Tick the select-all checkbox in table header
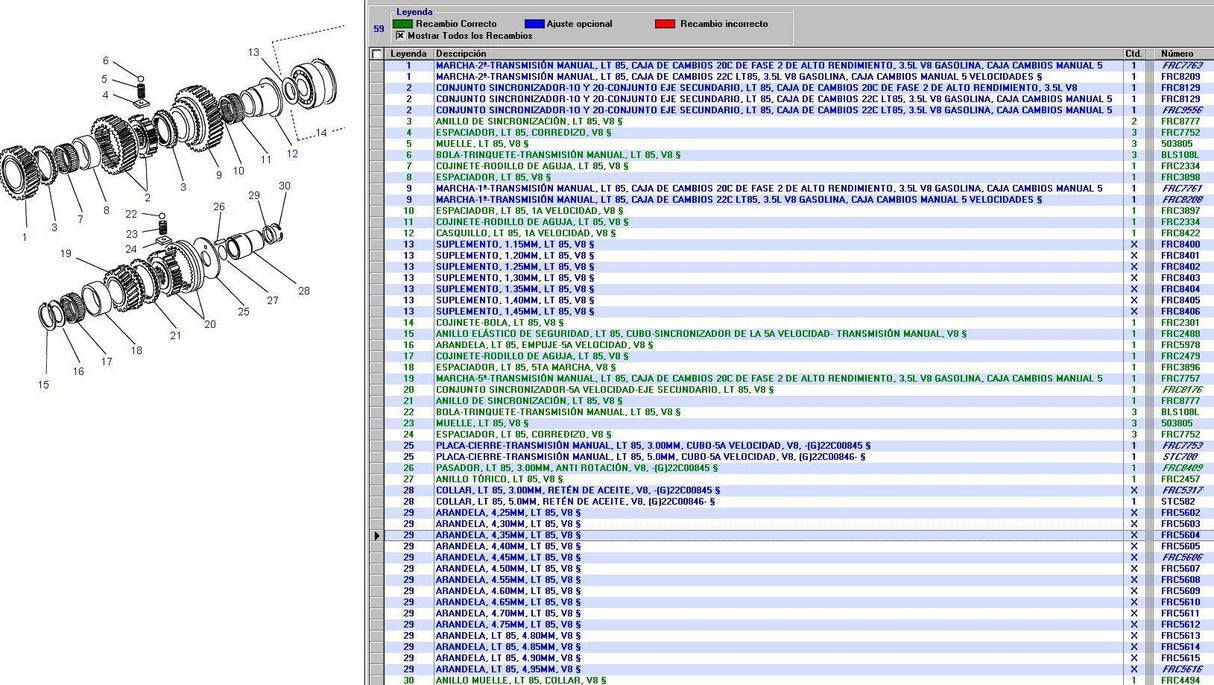1214x685 pixels. [376, 54]
